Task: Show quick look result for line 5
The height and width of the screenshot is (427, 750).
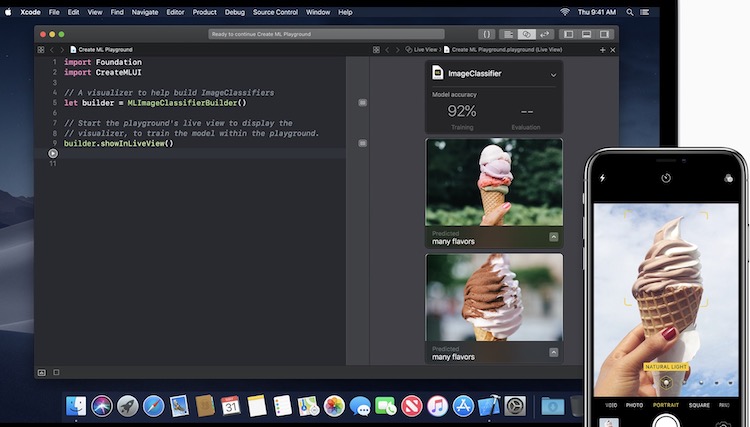Action: (x=363, y=103)
